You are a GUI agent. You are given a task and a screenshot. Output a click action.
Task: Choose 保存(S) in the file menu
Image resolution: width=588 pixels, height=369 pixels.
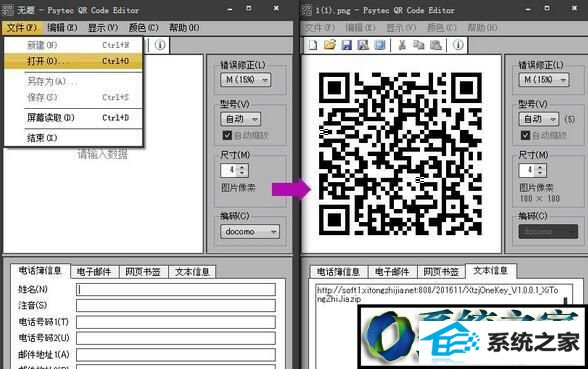point(74,98)
